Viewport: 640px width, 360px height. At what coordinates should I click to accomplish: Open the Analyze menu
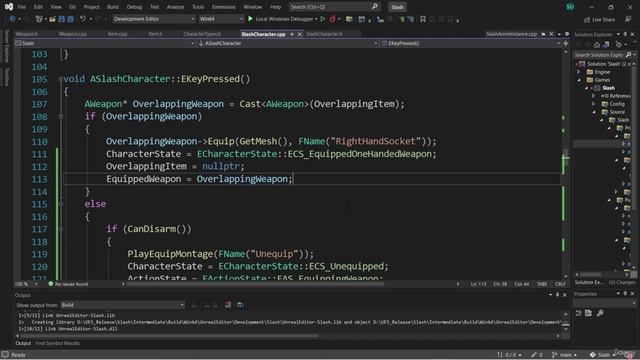pyautogui.click(x=176, y=7)
